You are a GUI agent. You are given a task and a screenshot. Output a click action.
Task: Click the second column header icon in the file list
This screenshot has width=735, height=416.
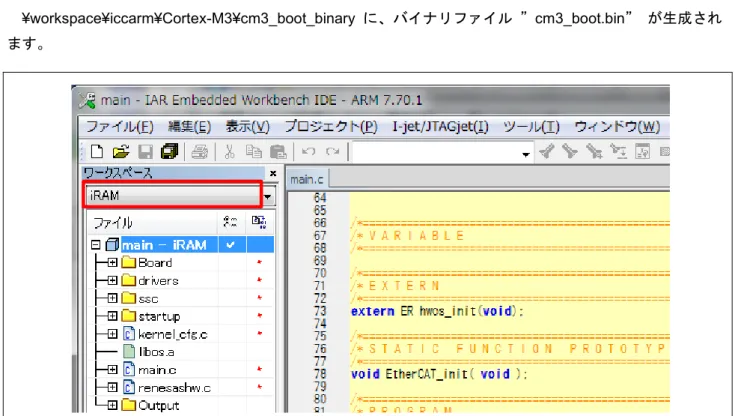(259, 222)
